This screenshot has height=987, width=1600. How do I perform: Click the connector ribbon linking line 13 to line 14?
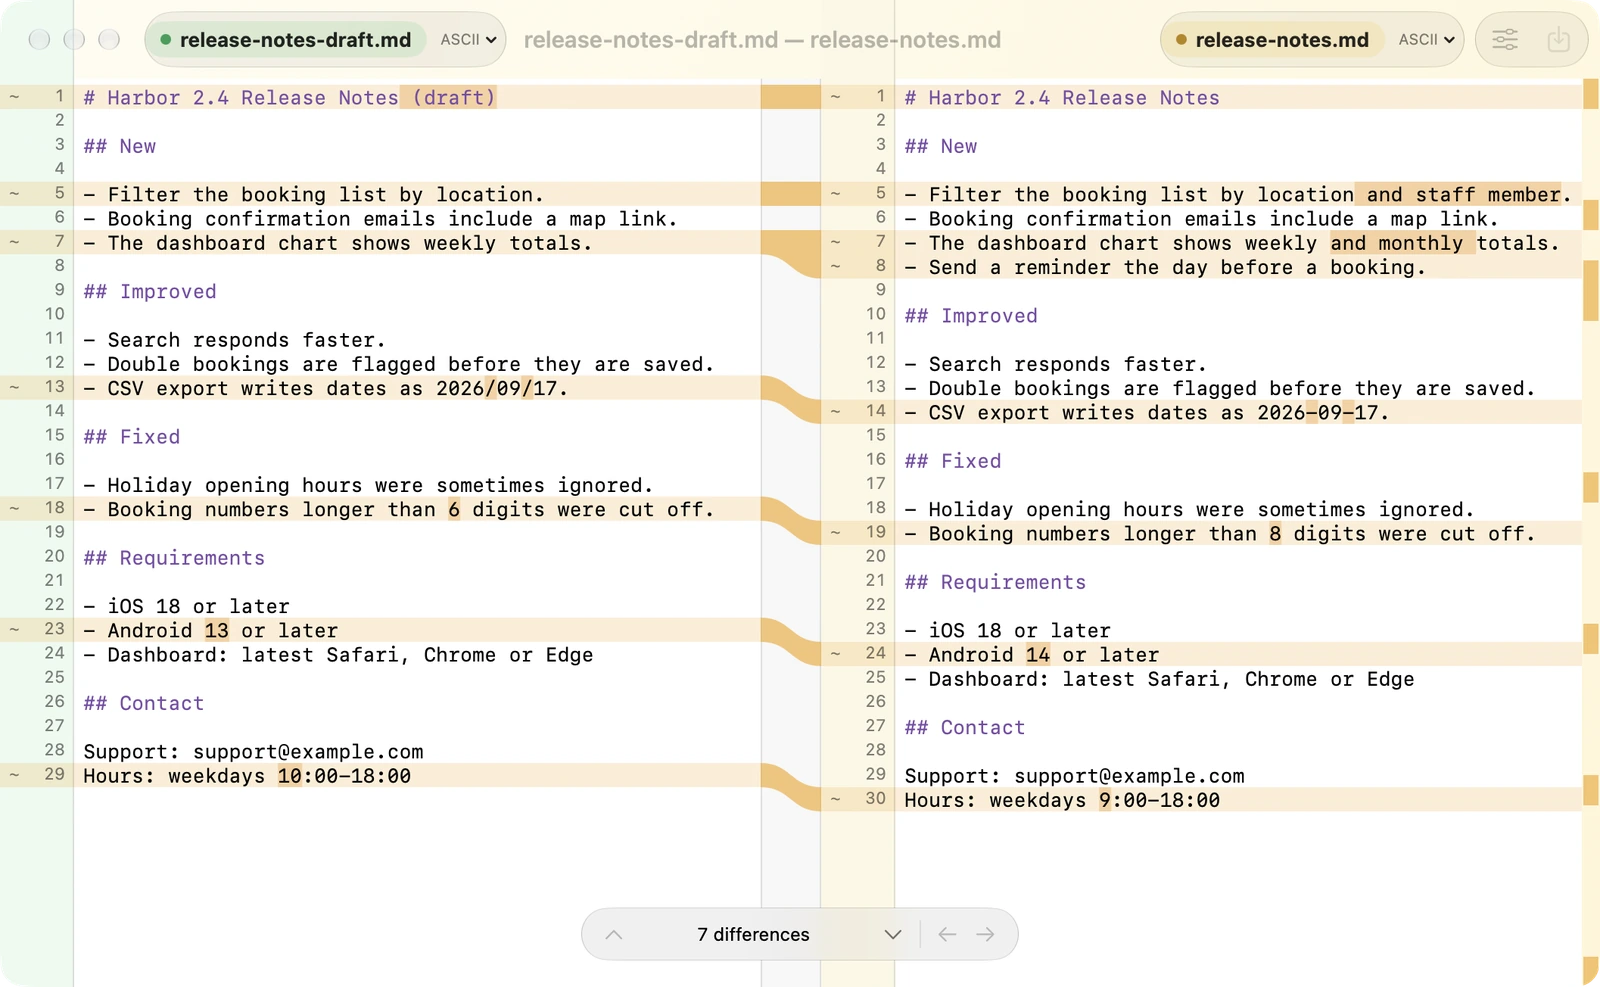coord(791,400)
